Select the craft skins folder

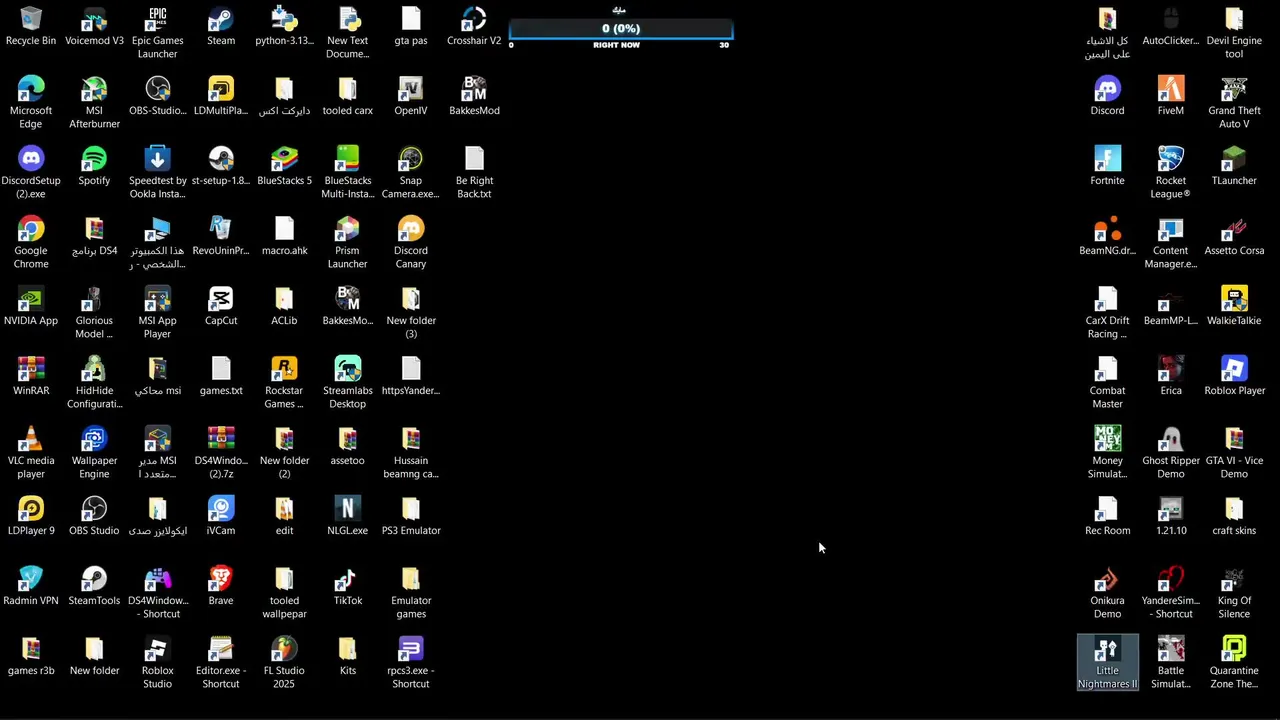click(x=1234, y=517)
